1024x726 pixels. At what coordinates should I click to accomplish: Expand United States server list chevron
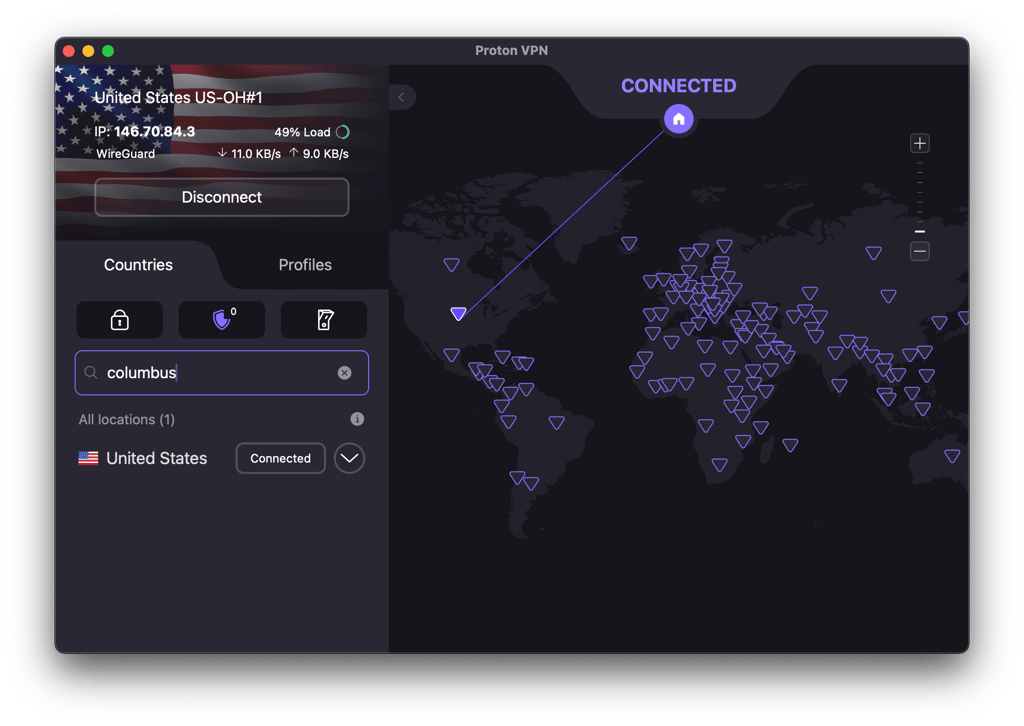349,458
